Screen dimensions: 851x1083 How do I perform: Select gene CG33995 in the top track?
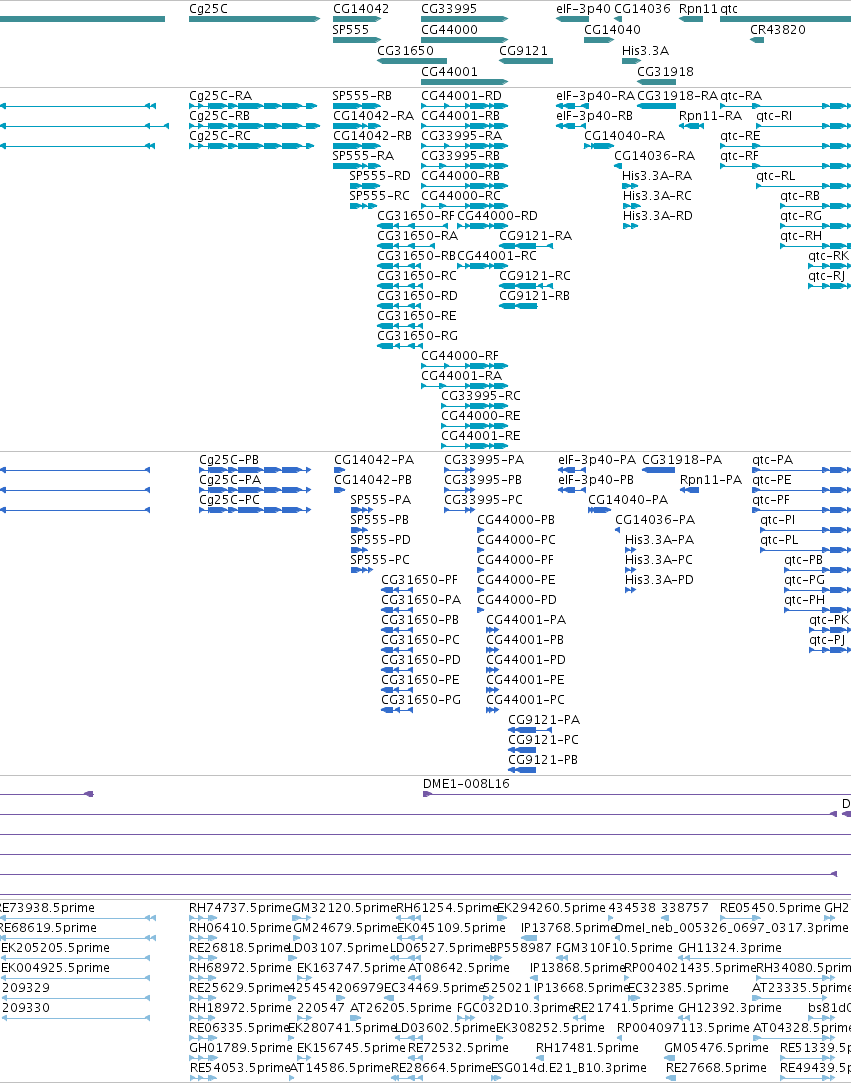click(x=449, y=9)
